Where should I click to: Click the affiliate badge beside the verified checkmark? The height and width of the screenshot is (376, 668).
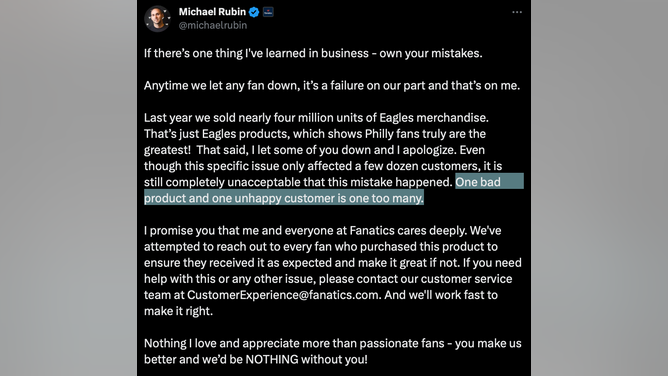coord(268,12)
